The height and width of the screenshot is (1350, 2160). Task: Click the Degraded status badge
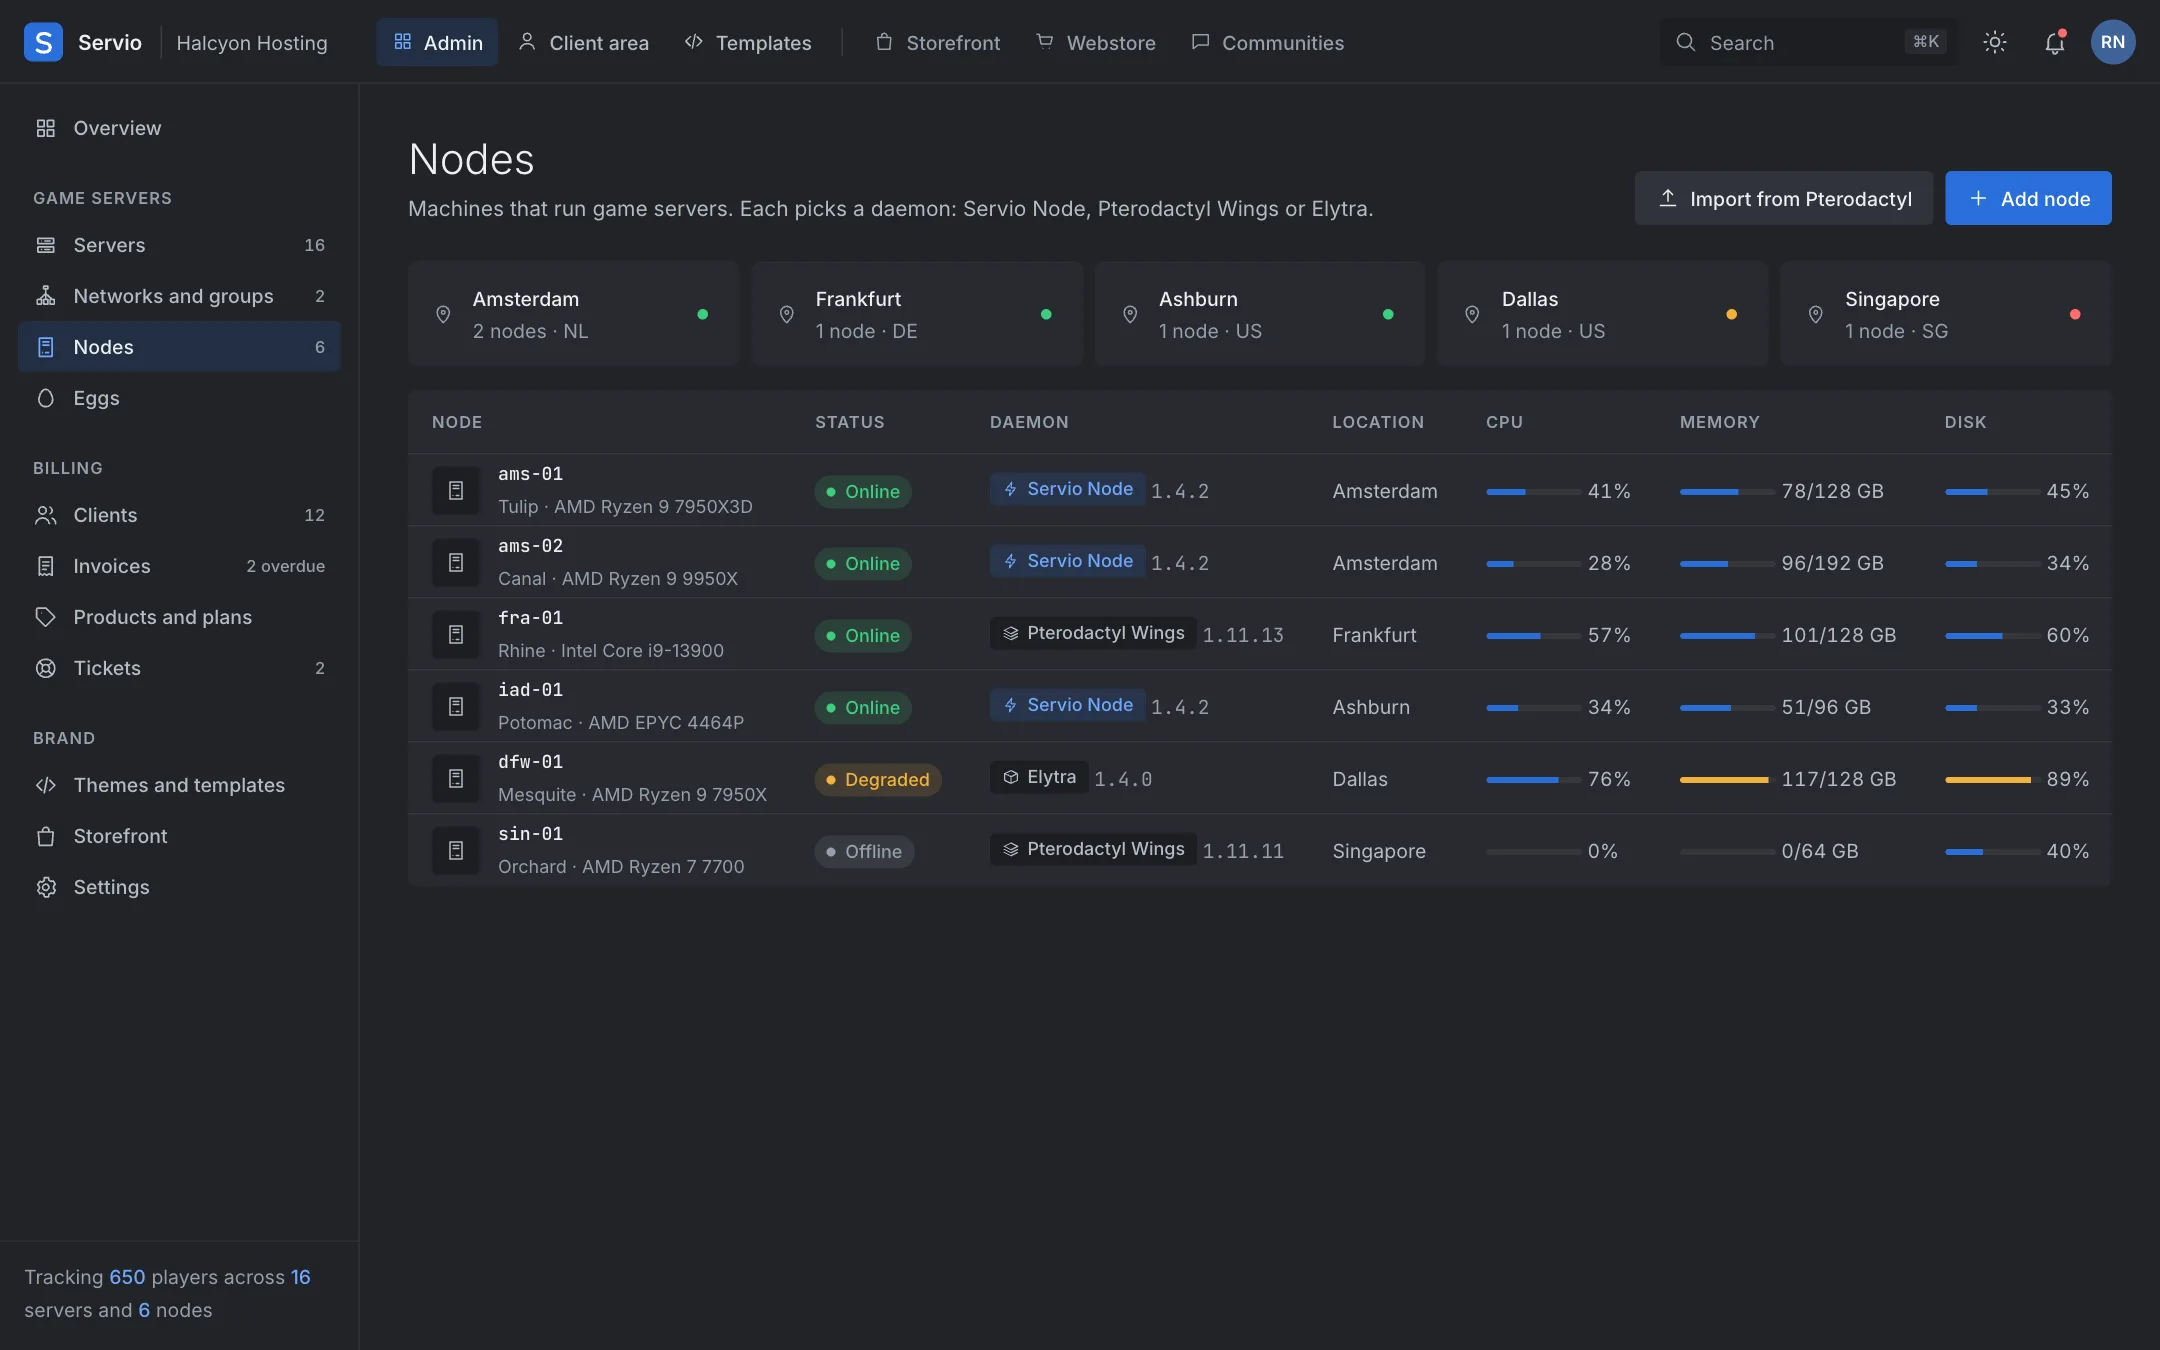(877, 779)
